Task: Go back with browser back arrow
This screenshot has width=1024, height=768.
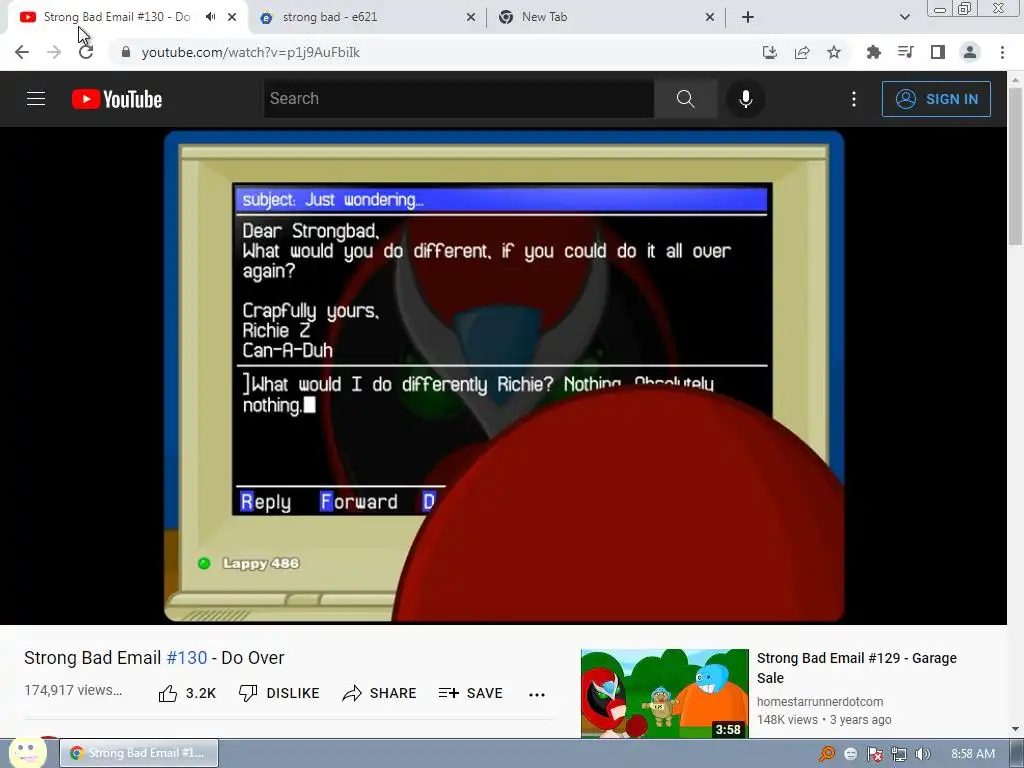Action: coord(22,52)
